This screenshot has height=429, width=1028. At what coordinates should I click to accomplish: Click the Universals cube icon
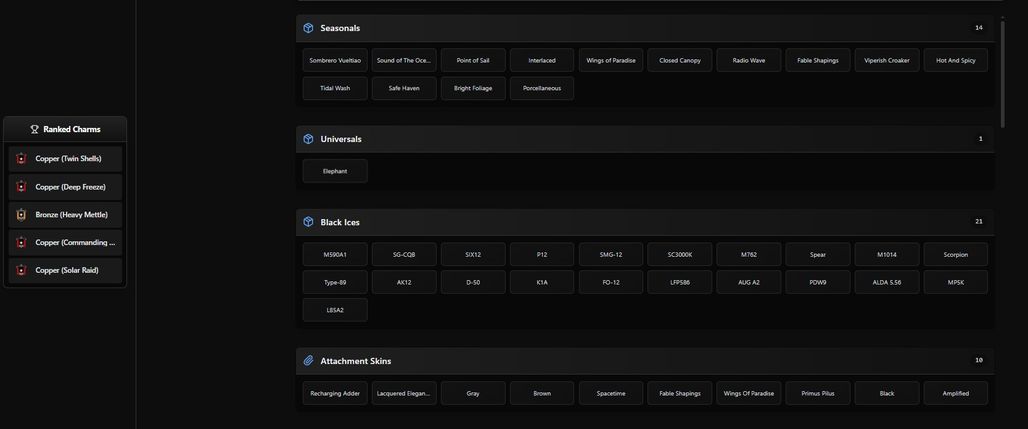(308, 139)
